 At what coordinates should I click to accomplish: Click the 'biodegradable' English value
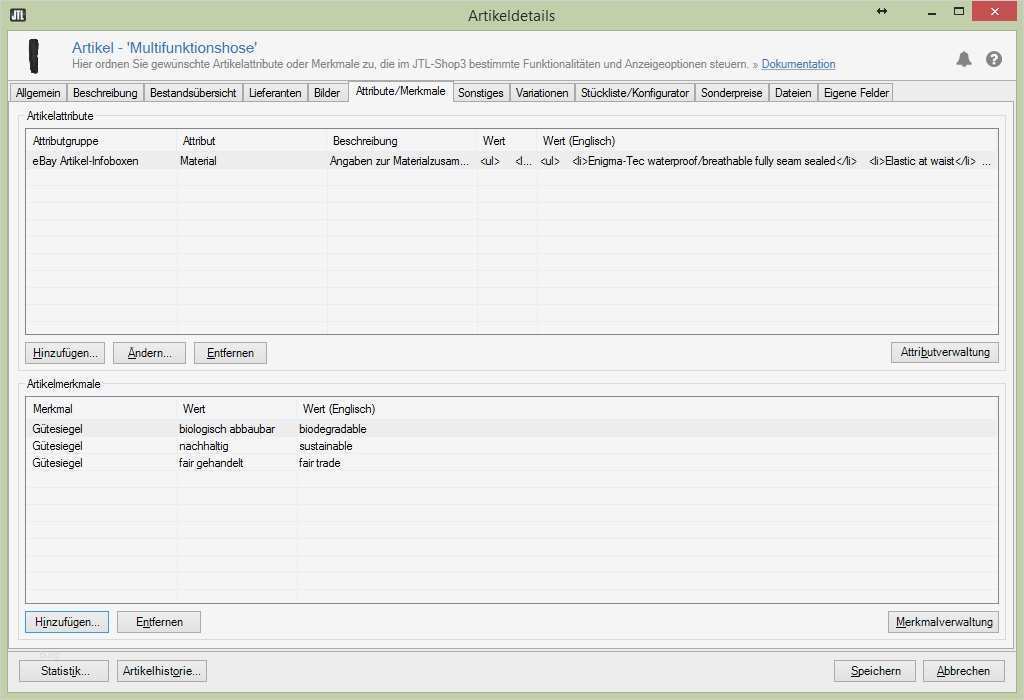[x=332, y=429]
